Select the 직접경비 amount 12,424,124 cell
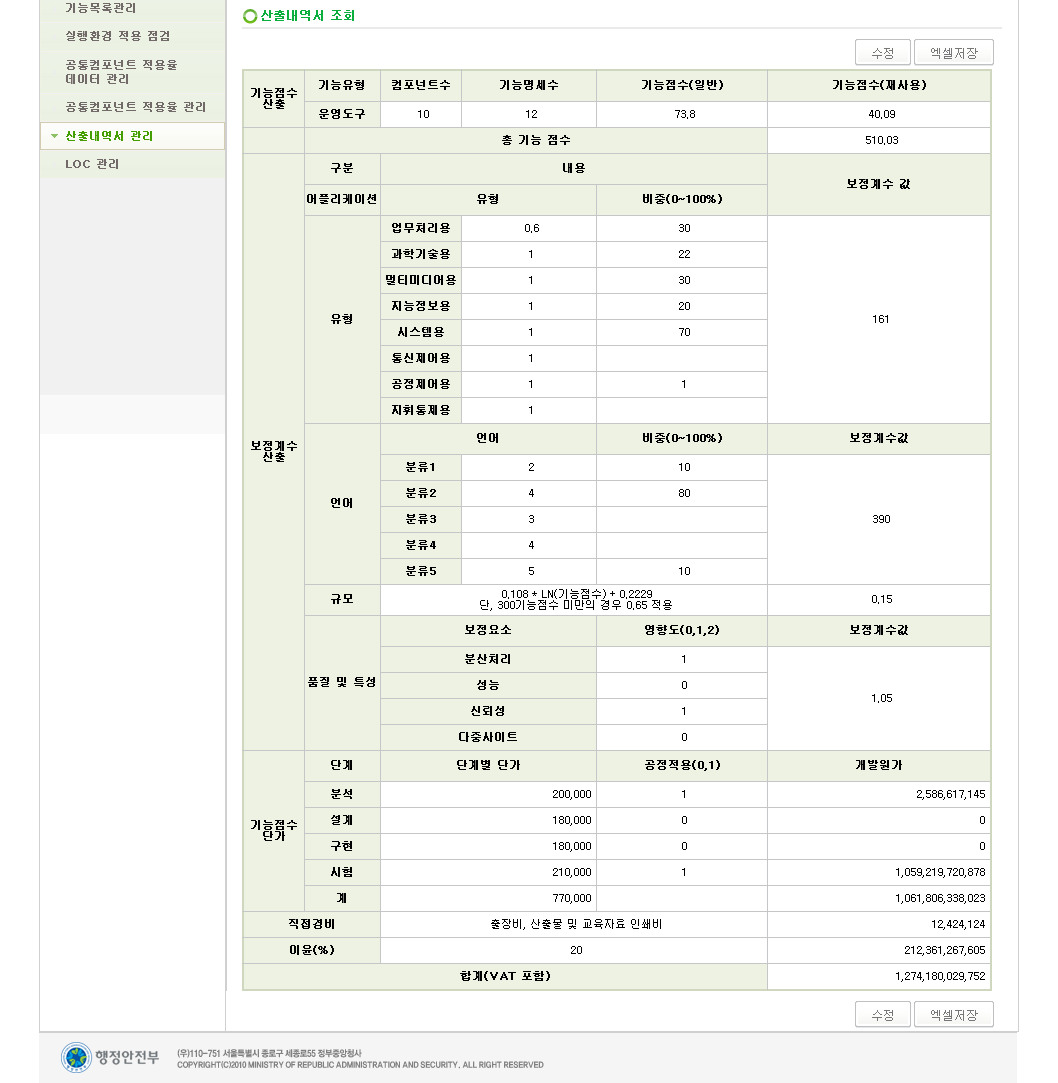 click(x=879, y=924)
